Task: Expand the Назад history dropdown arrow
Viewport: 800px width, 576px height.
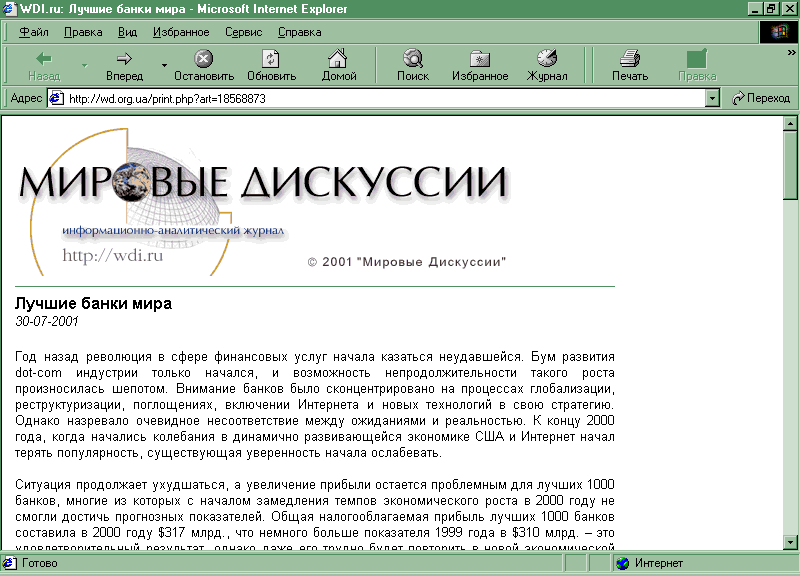Action: pyautogui.click(x=84, y=66)
